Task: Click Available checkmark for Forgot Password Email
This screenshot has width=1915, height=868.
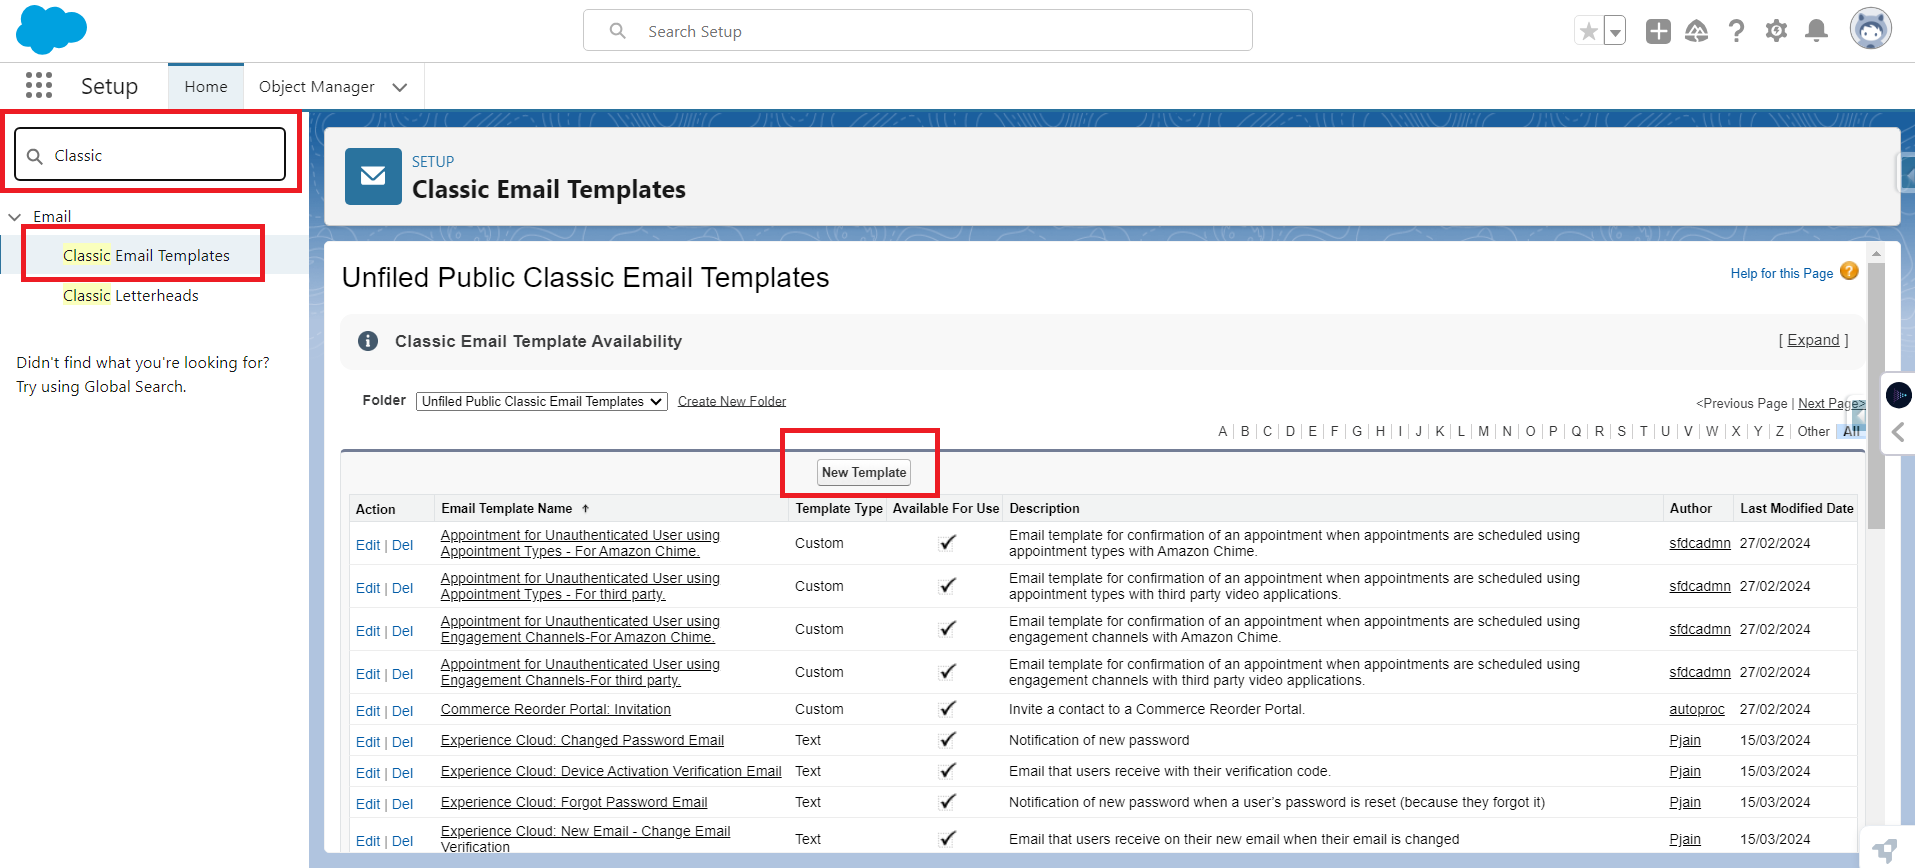Action: click(946, 802)
